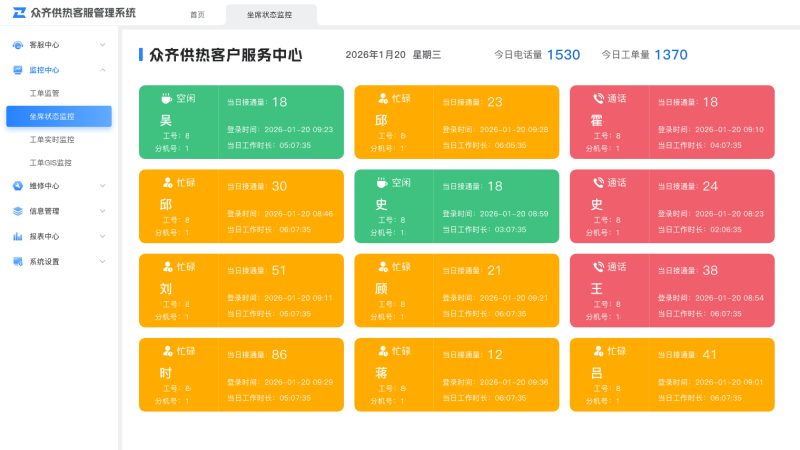The image size is (800, 450).
Task: Open 工单实时监控 in the sidebar
Action: coord(52,140)
